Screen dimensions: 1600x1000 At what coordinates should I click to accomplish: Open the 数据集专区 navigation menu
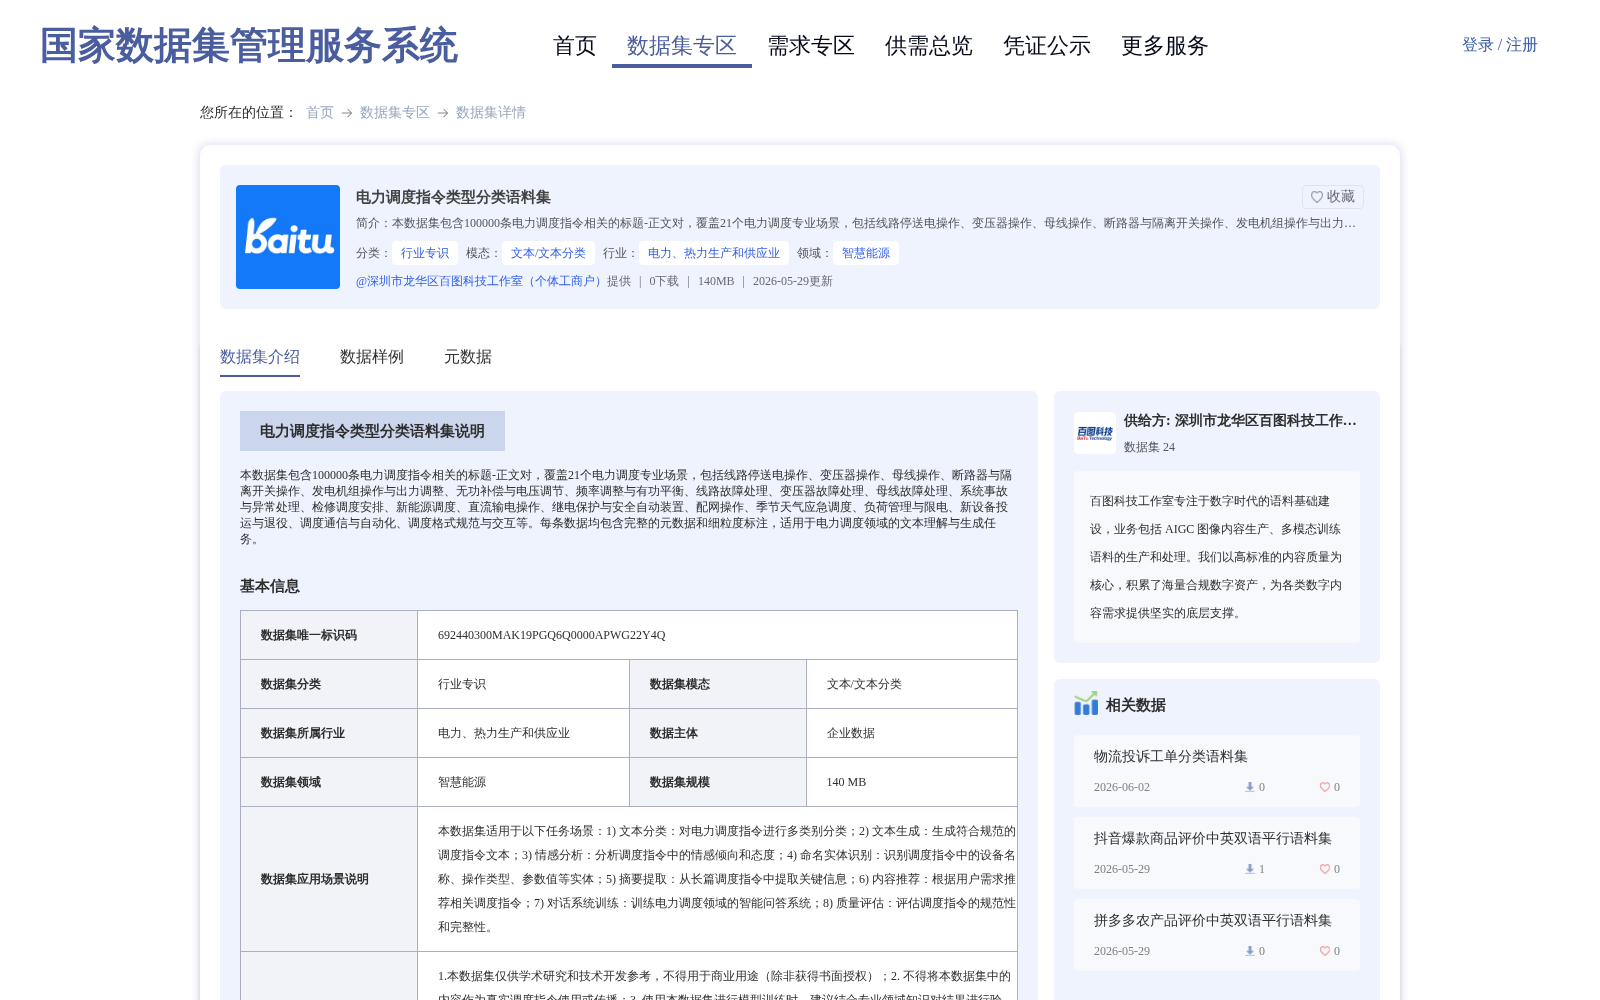coord(682,46)
